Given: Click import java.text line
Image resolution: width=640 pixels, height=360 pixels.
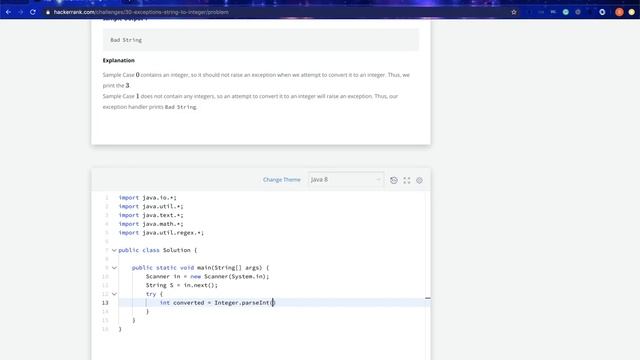Looking at the screenshot, I should [x=151, y=215].
